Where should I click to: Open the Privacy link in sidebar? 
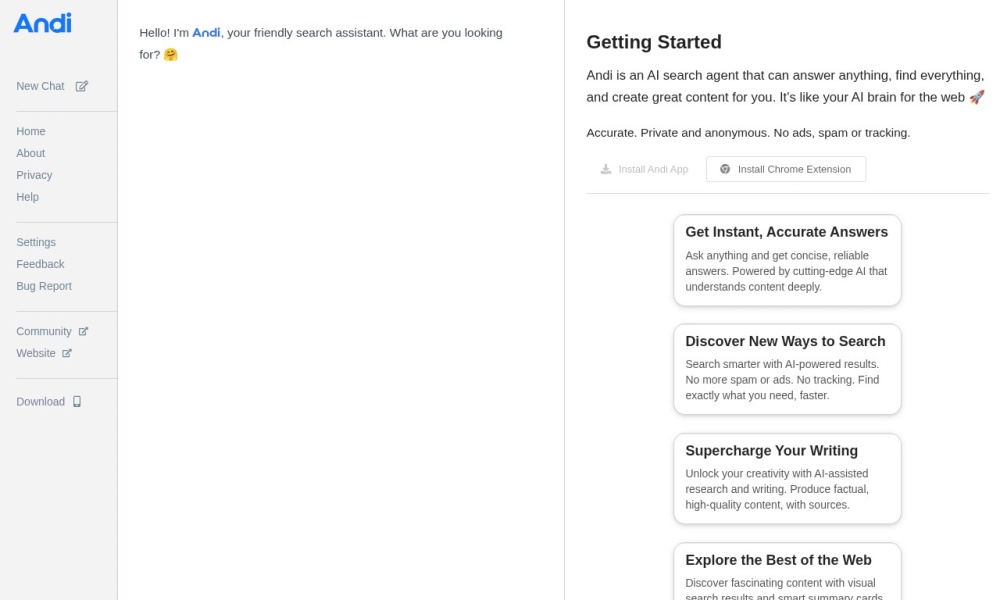pyautogui.click(x=34, y=176)
